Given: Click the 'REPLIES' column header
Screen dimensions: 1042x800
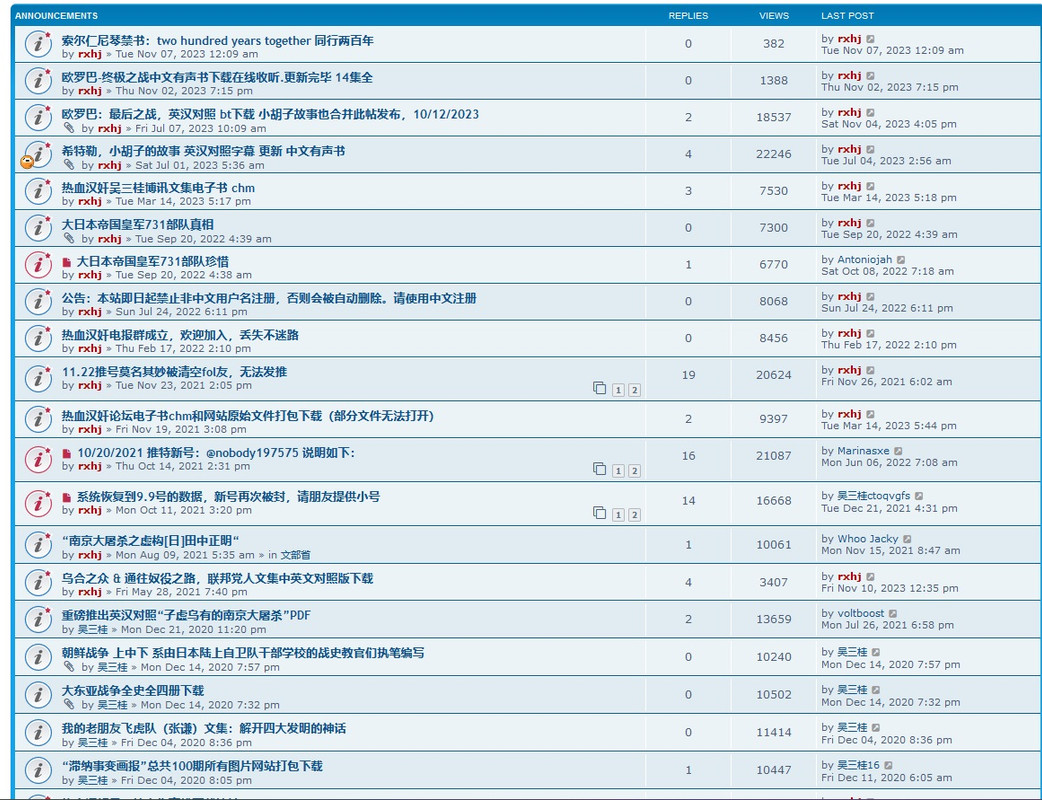Looking at the screenshot, I should pyautogui.click(x=688, y=15).
